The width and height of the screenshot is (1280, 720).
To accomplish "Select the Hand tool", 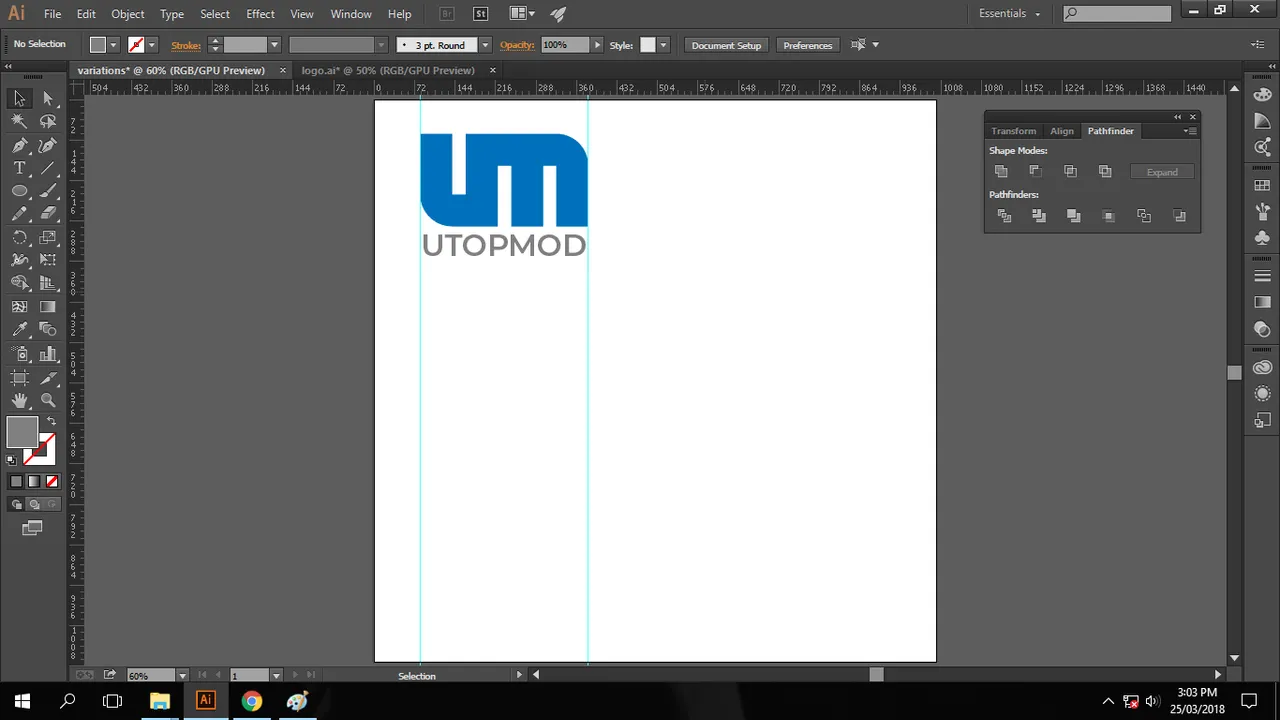I will click(x=19, y=400).
